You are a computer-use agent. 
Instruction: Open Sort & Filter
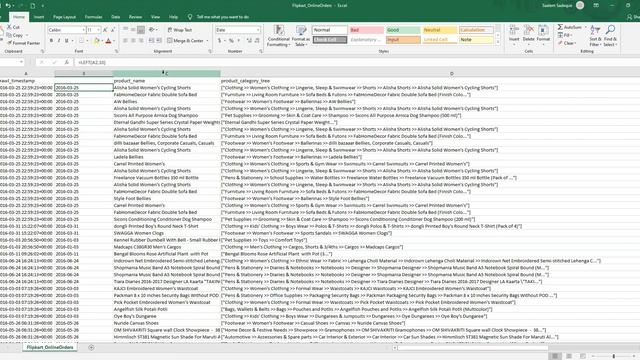(595, 36)
